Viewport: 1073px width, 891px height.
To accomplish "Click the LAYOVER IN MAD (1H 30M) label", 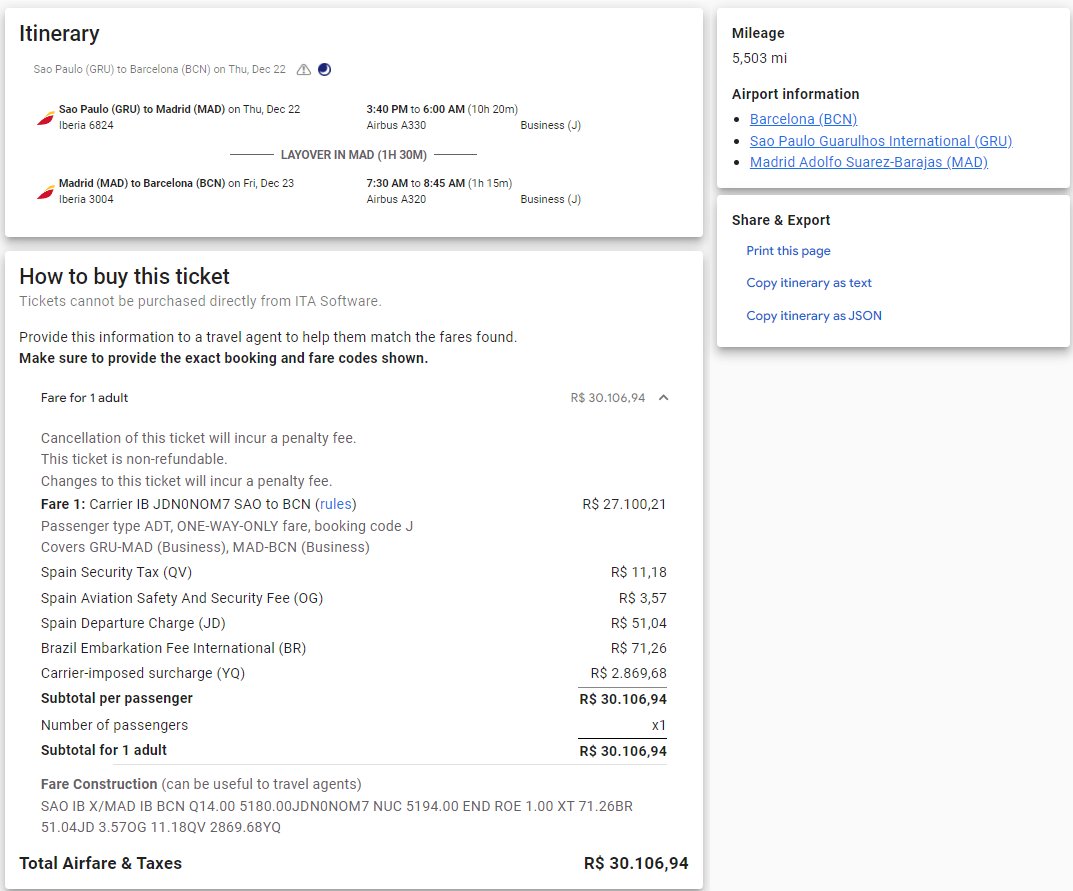I will pyautogui.click(x=354, y=155).
